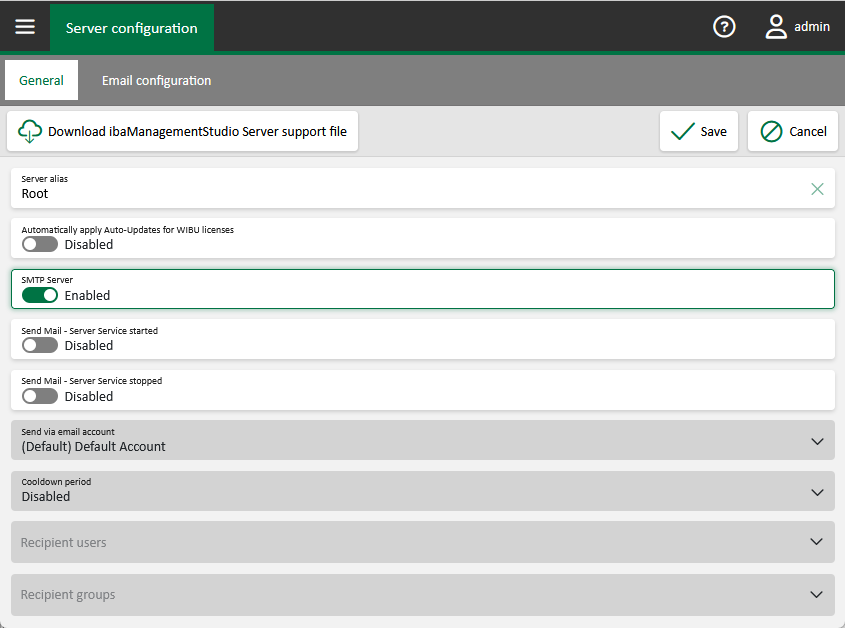Image resolution: width=845 pixels, height=628 pixels.
Task: Expand the Recipient groups dropdown
Action: [422, 595]
